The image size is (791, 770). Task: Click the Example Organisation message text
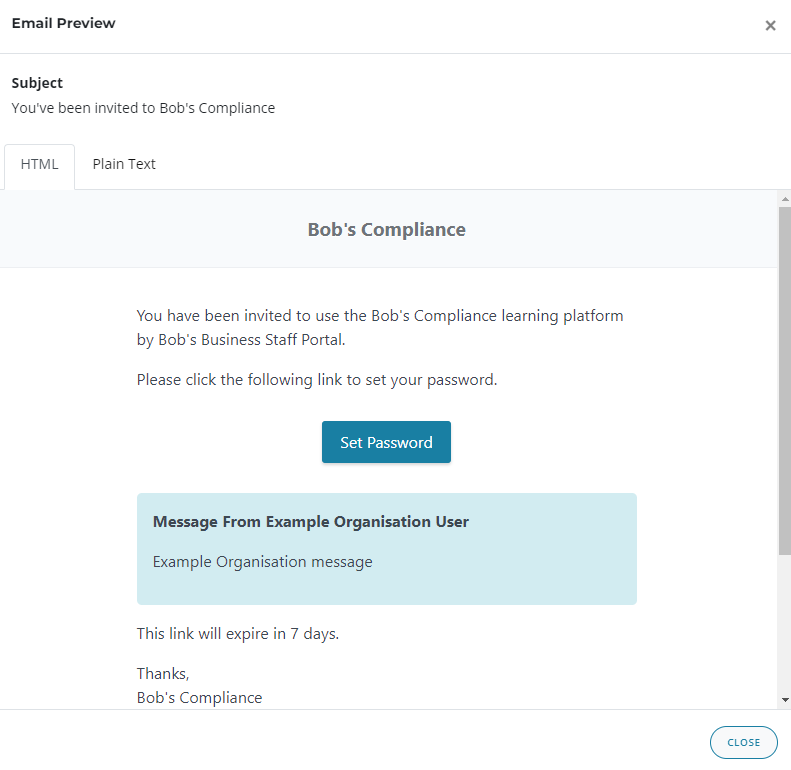pos(262,562)
